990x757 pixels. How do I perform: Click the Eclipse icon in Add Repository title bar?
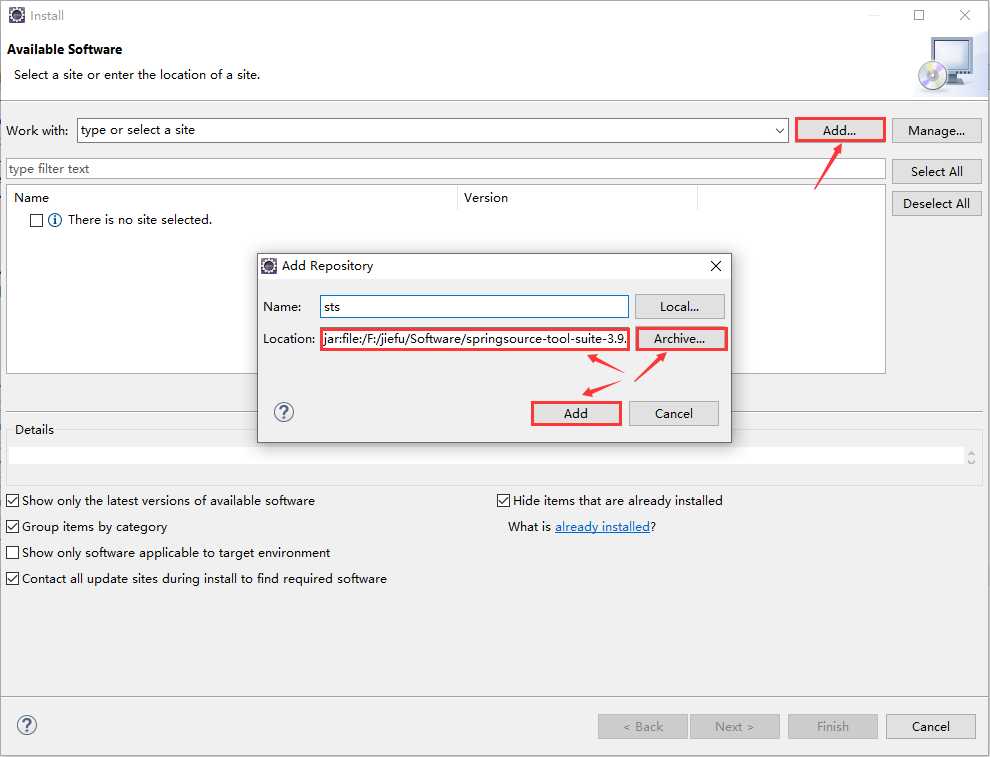point(269,266)
